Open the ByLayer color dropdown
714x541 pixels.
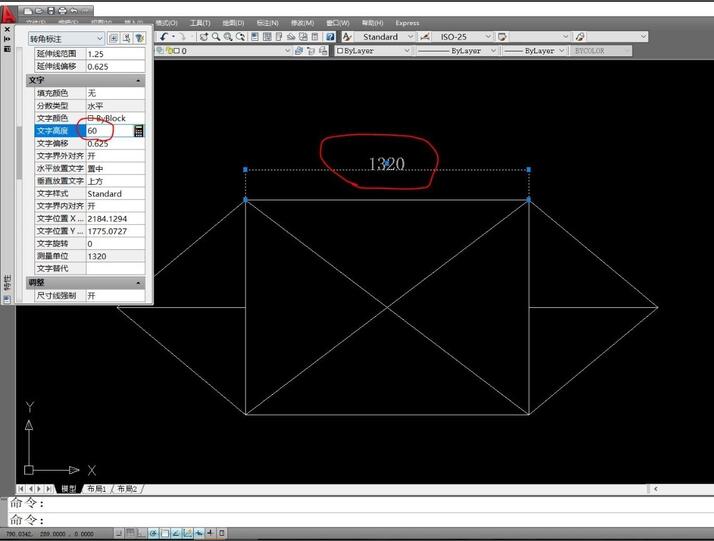tap(372, 51)
